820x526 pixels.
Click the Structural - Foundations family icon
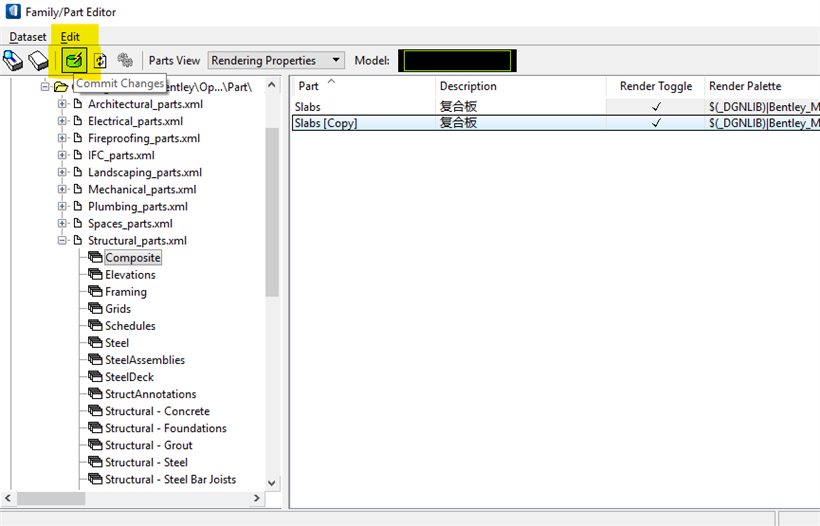click(95, 428)
